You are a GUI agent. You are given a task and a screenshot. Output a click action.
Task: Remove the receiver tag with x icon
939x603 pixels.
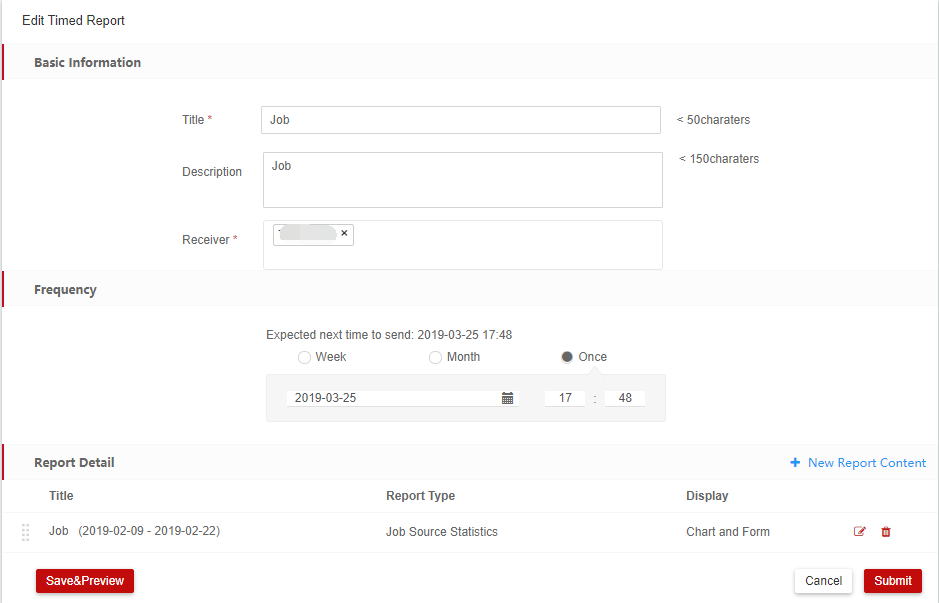tap(344, 233)
